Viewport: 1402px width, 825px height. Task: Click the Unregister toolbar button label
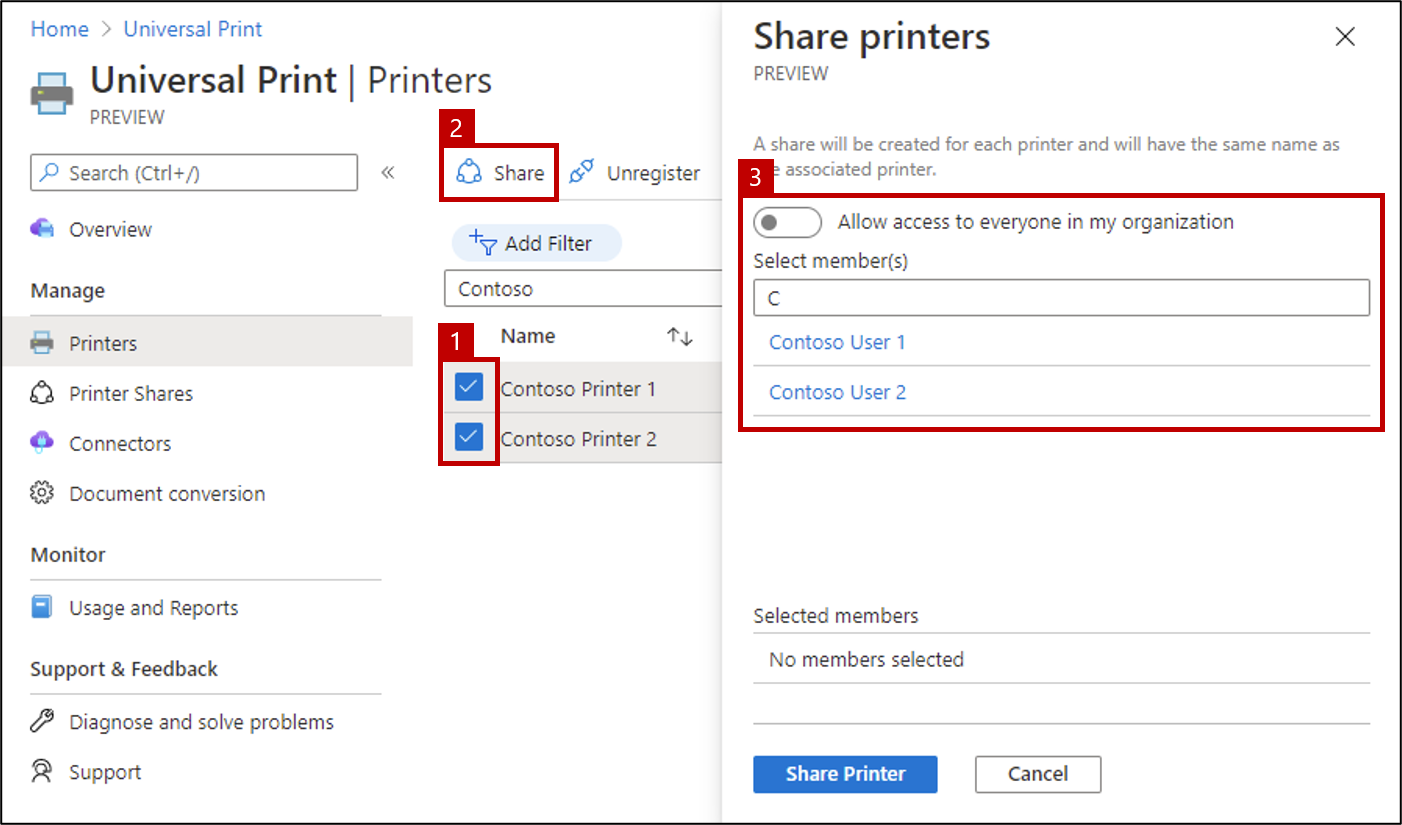point(653,173)
